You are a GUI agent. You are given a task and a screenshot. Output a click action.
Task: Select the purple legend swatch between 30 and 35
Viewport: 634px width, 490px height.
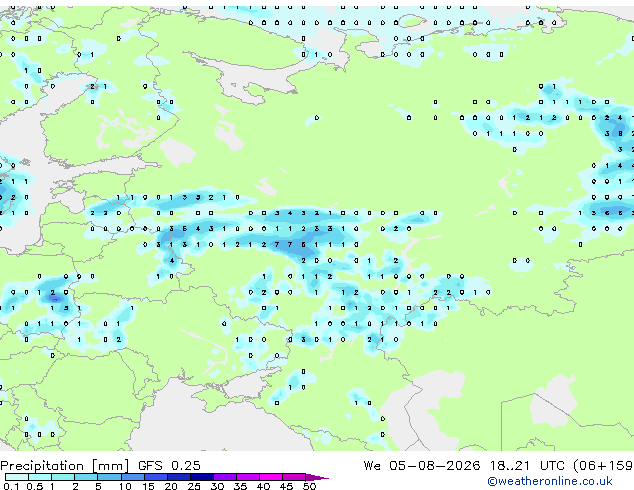(225, 477)
